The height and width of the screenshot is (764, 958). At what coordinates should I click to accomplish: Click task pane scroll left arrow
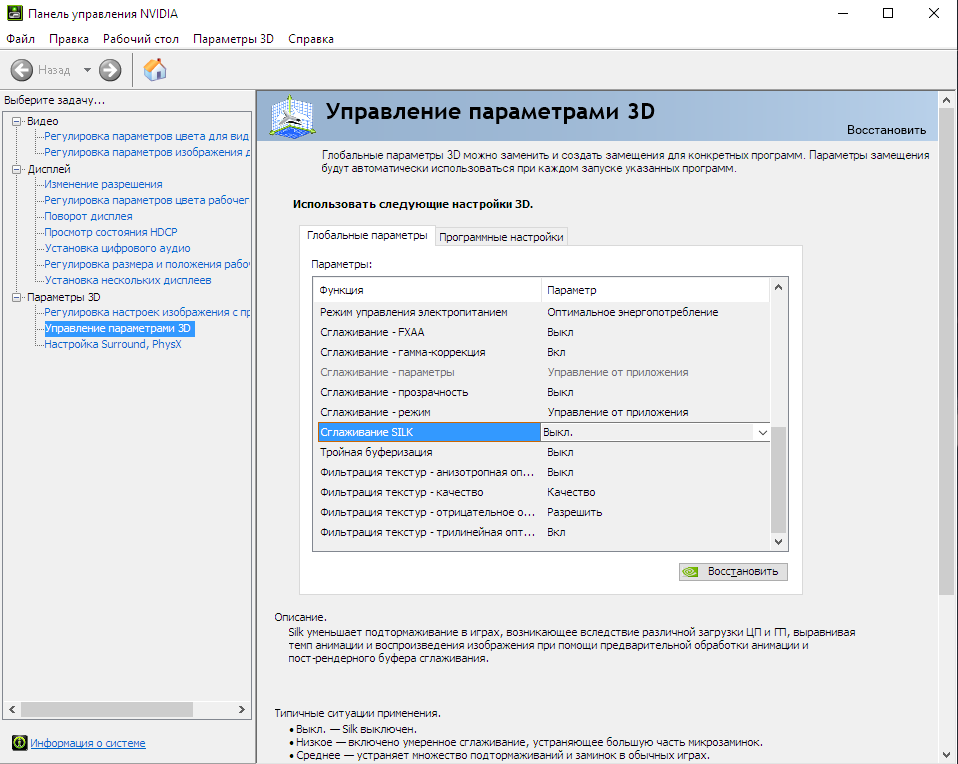[x=12, y=709]
